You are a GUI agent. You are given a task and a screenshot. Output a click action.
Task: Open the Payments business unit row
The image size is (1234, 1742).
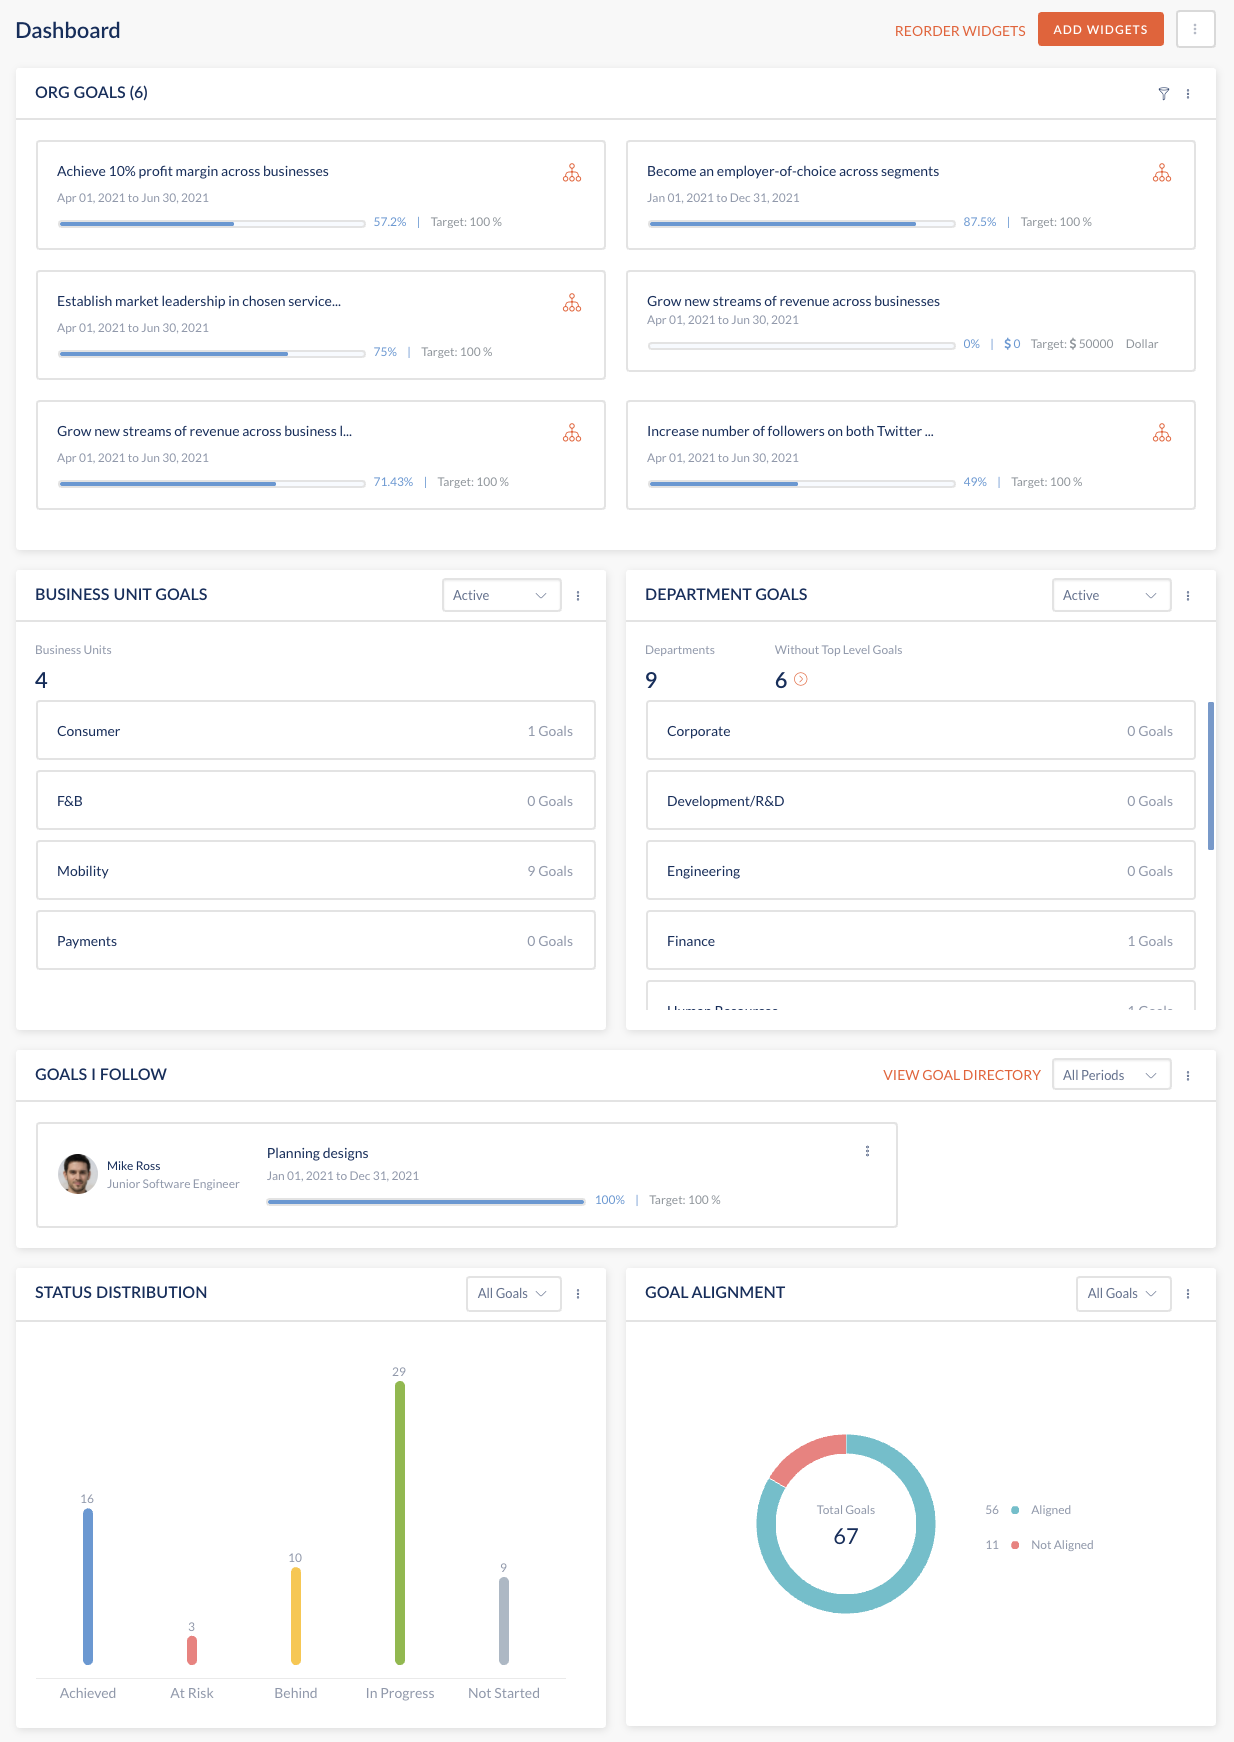click(316, 941)
